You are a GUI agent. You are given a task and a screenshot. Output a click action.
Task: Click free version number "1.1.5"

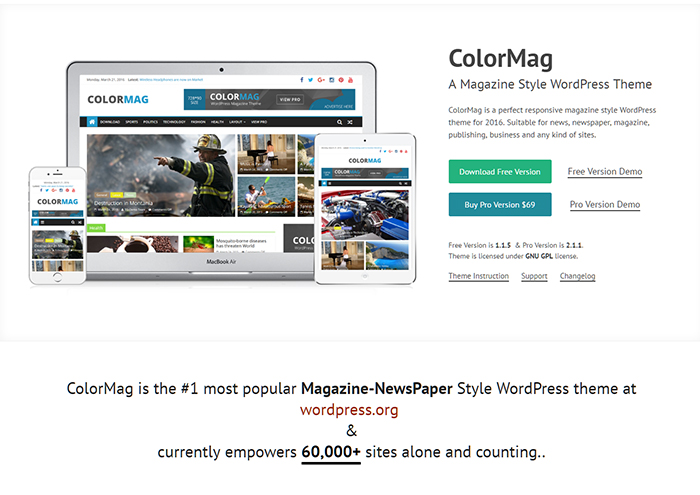[x=503, y=245]
